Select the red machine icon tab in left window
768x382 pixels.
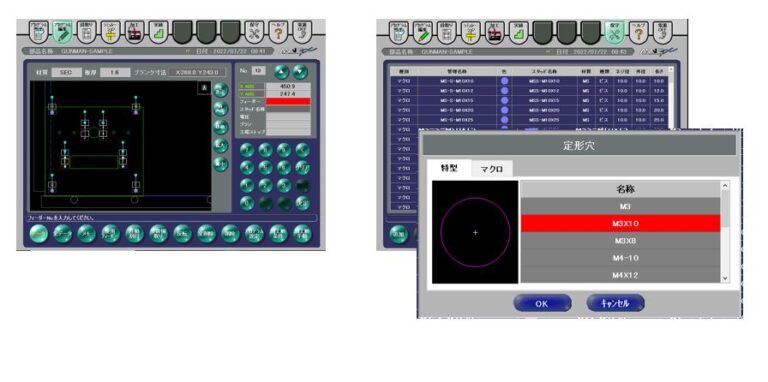134,32
